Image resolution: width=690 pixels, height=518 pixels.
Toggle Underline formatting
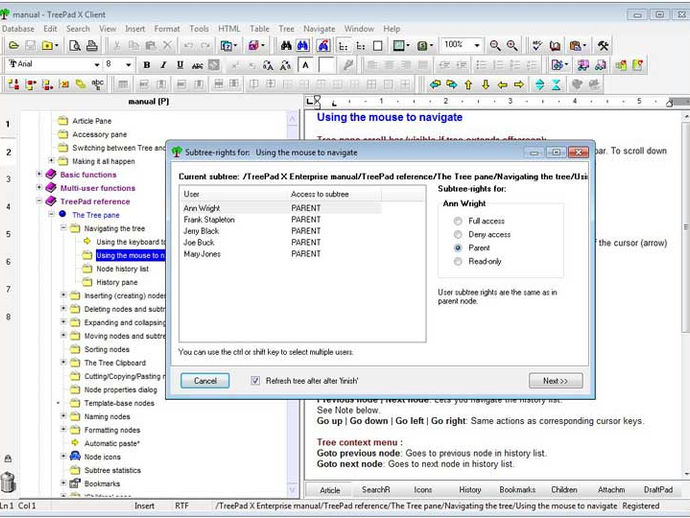[x=180, y=65]
